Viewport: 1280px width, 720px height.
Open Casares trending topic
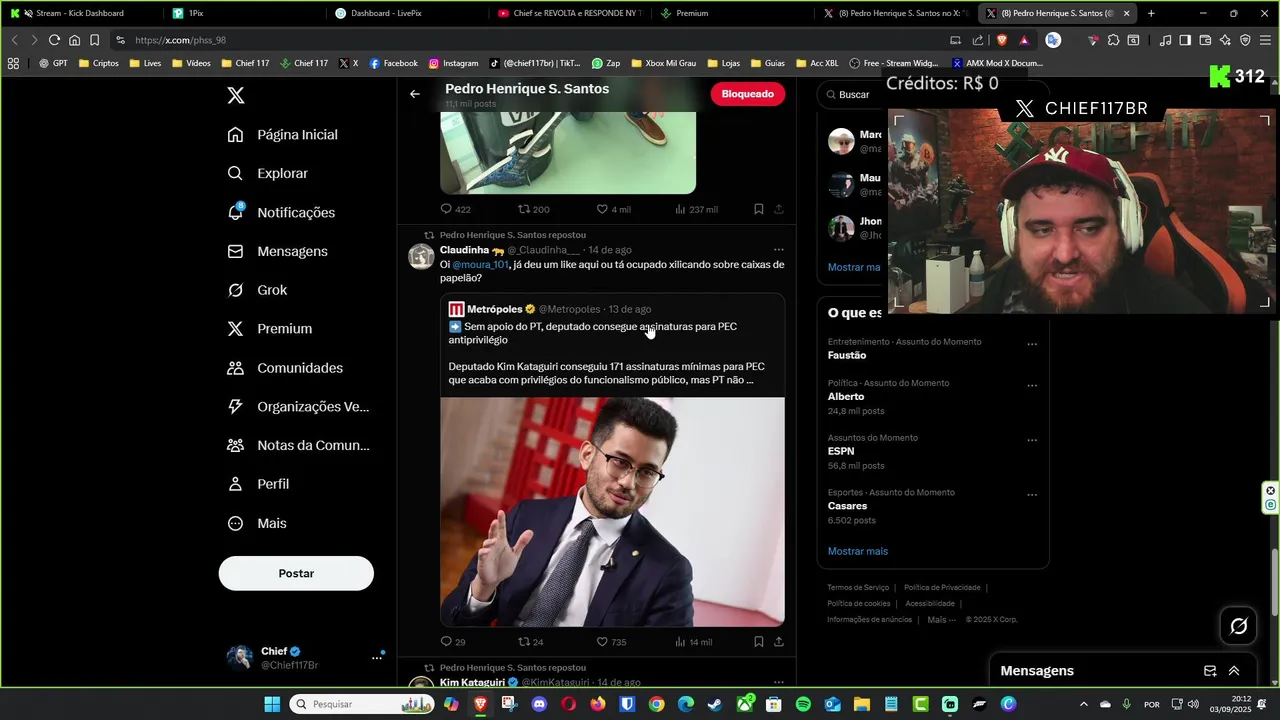tap(847, 506)
